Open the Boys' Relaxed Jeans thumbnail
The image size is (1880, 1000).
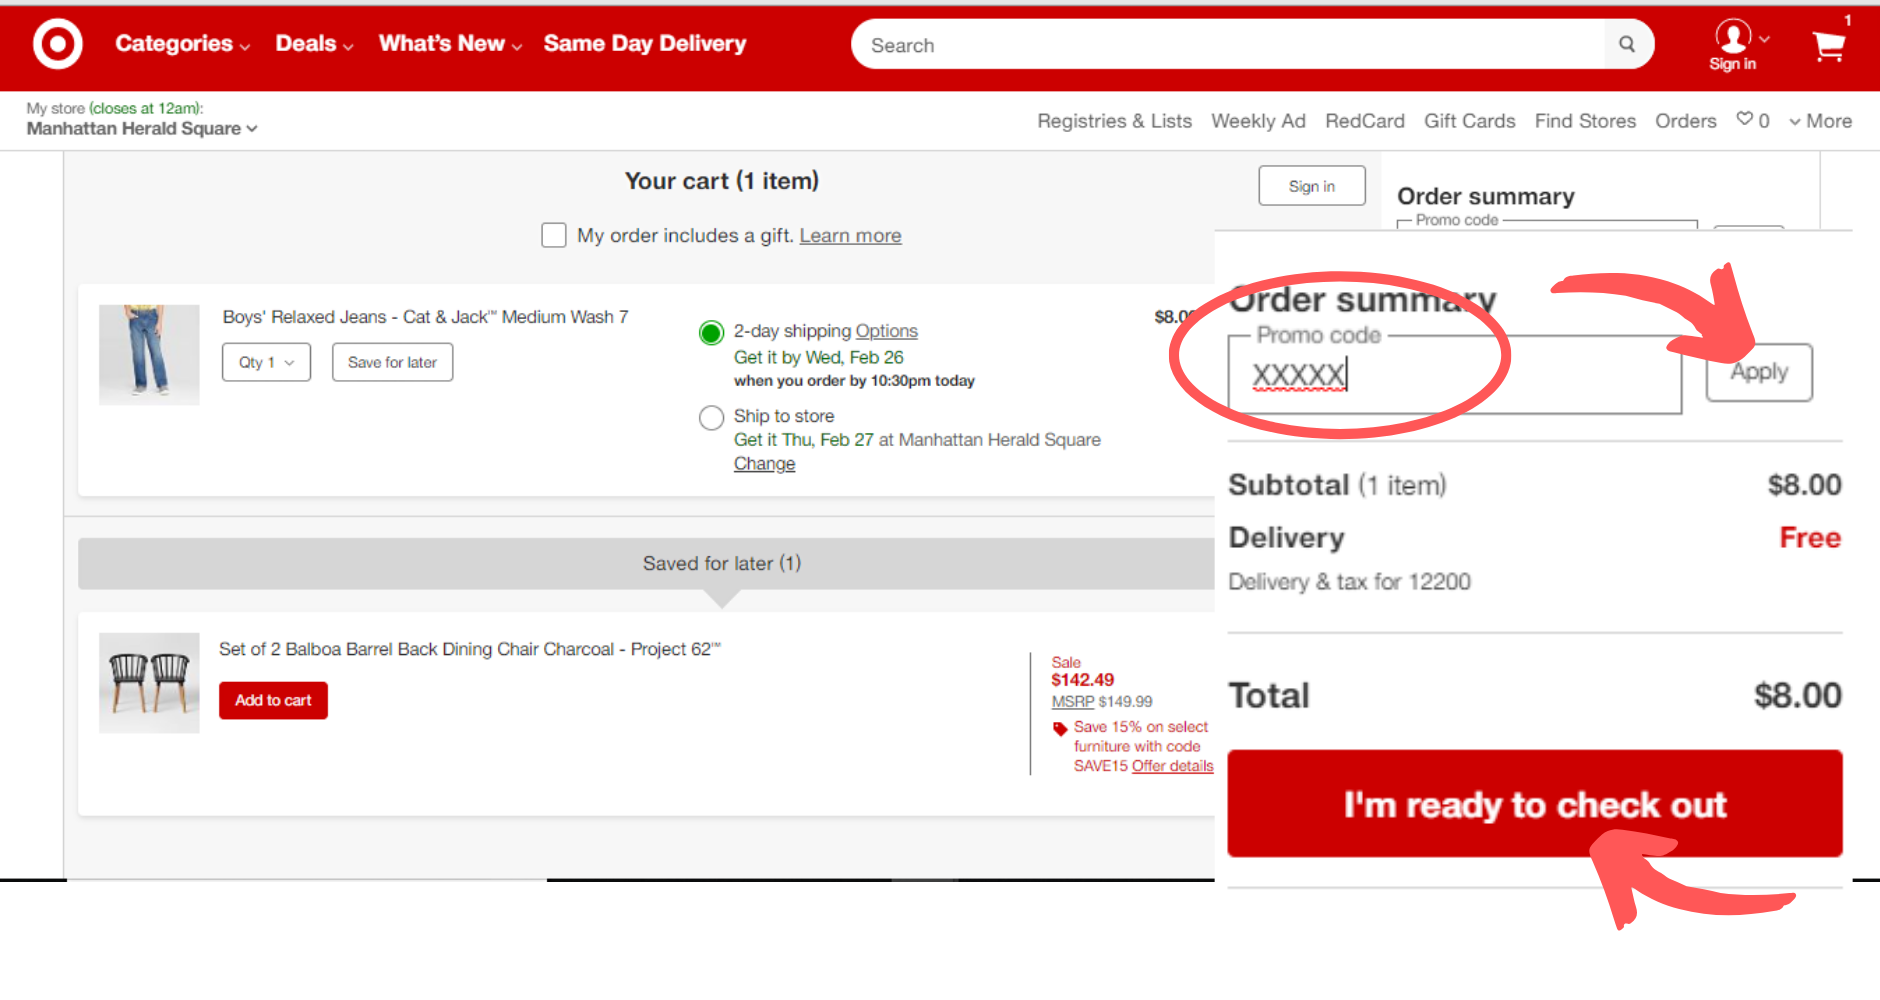tap(149, 355)
